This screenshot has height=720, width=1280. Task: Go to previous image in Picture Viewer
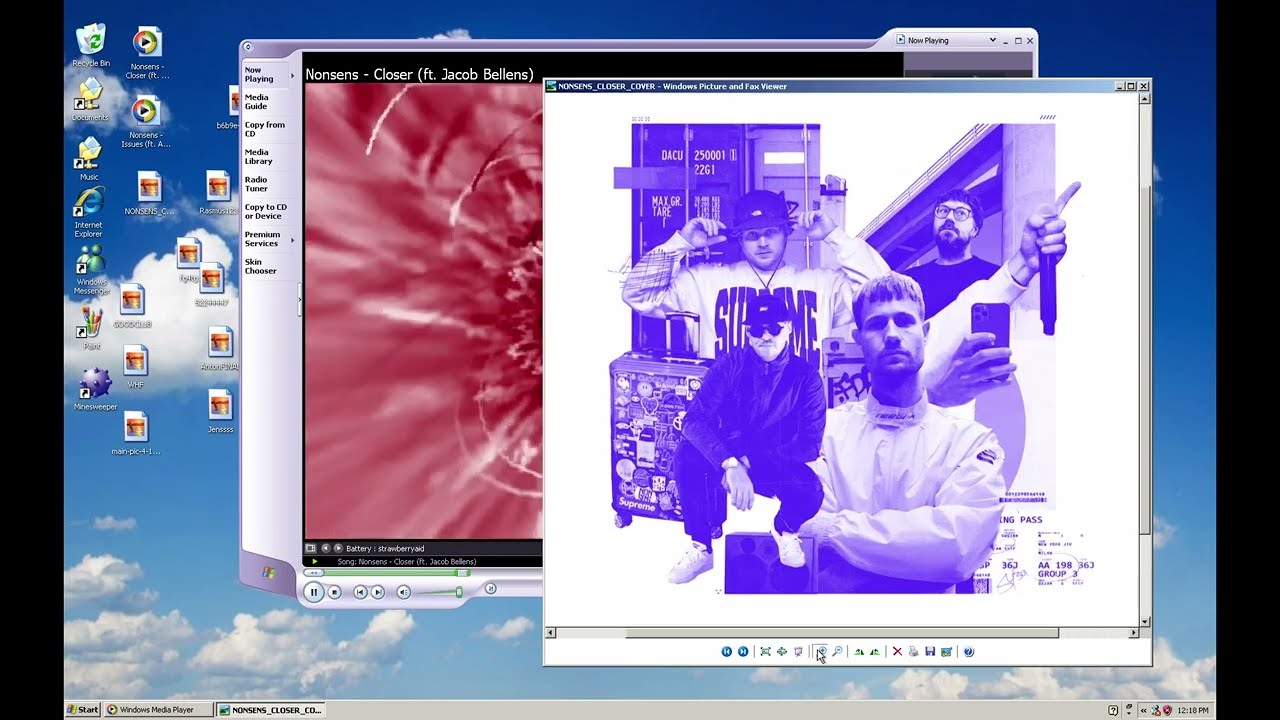pos(727,651)
